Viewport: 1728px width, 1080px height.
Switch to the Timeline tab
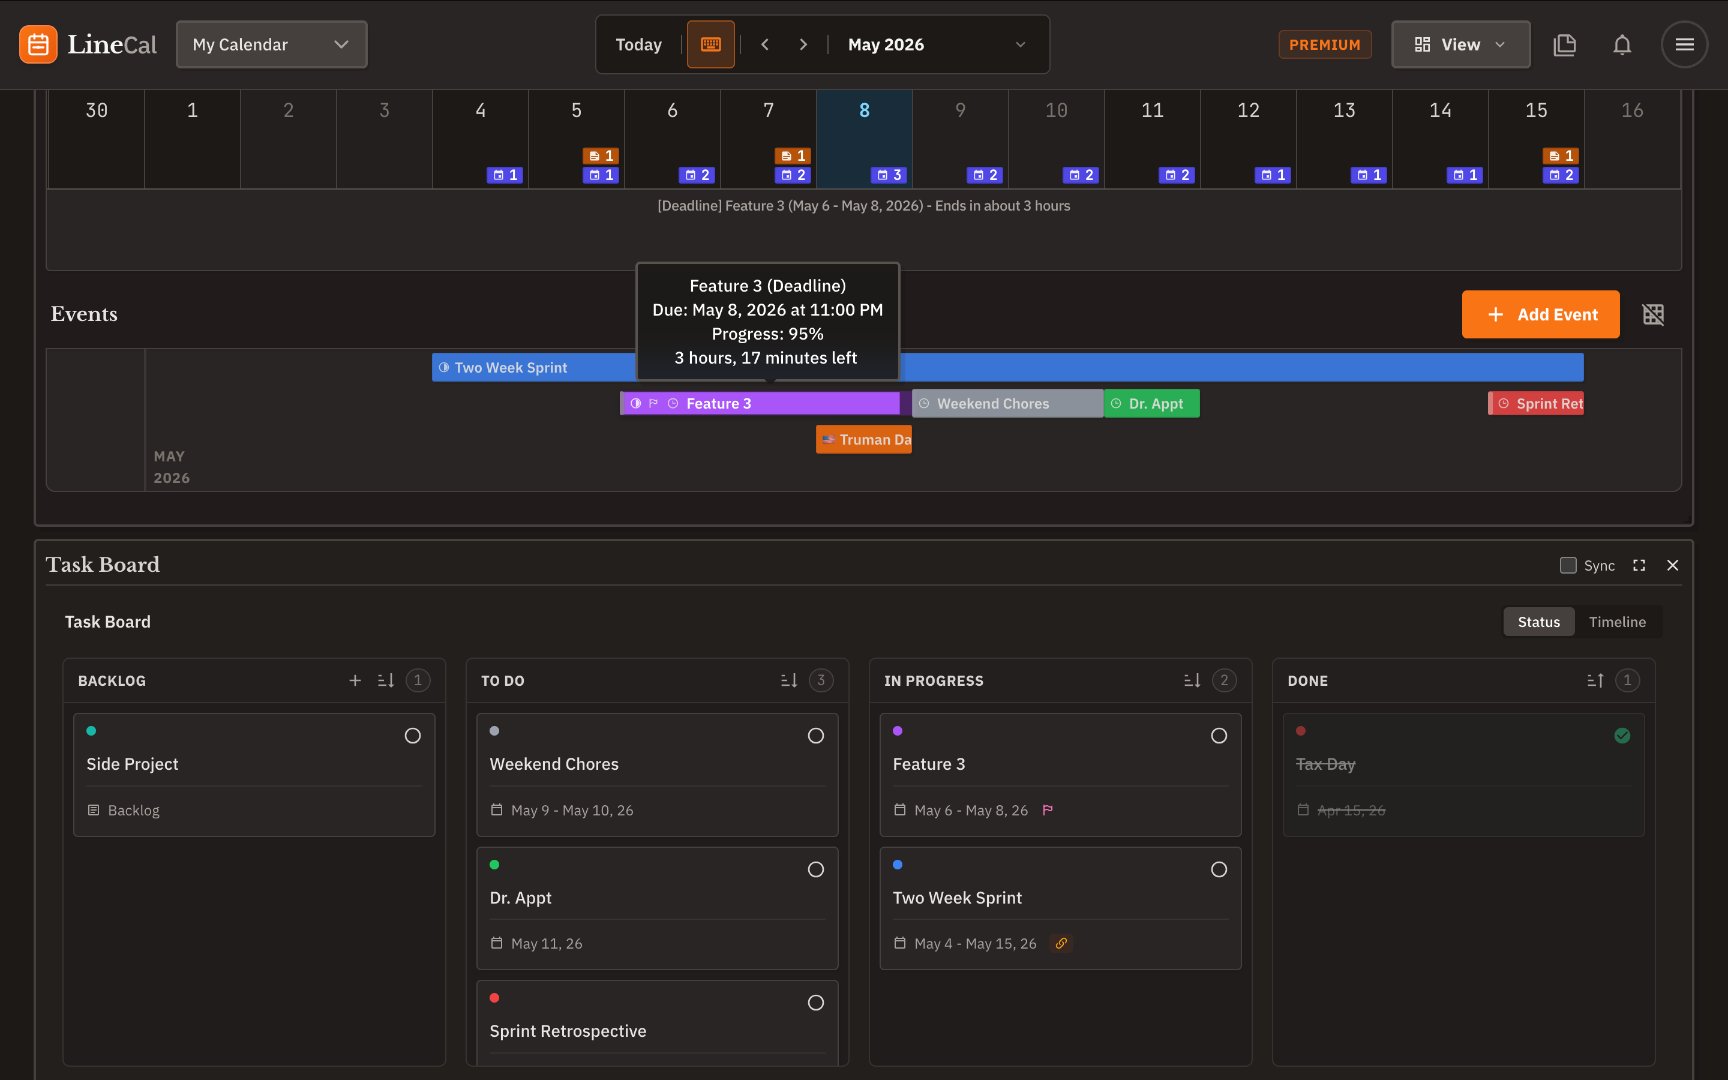tap(1617, 622)
